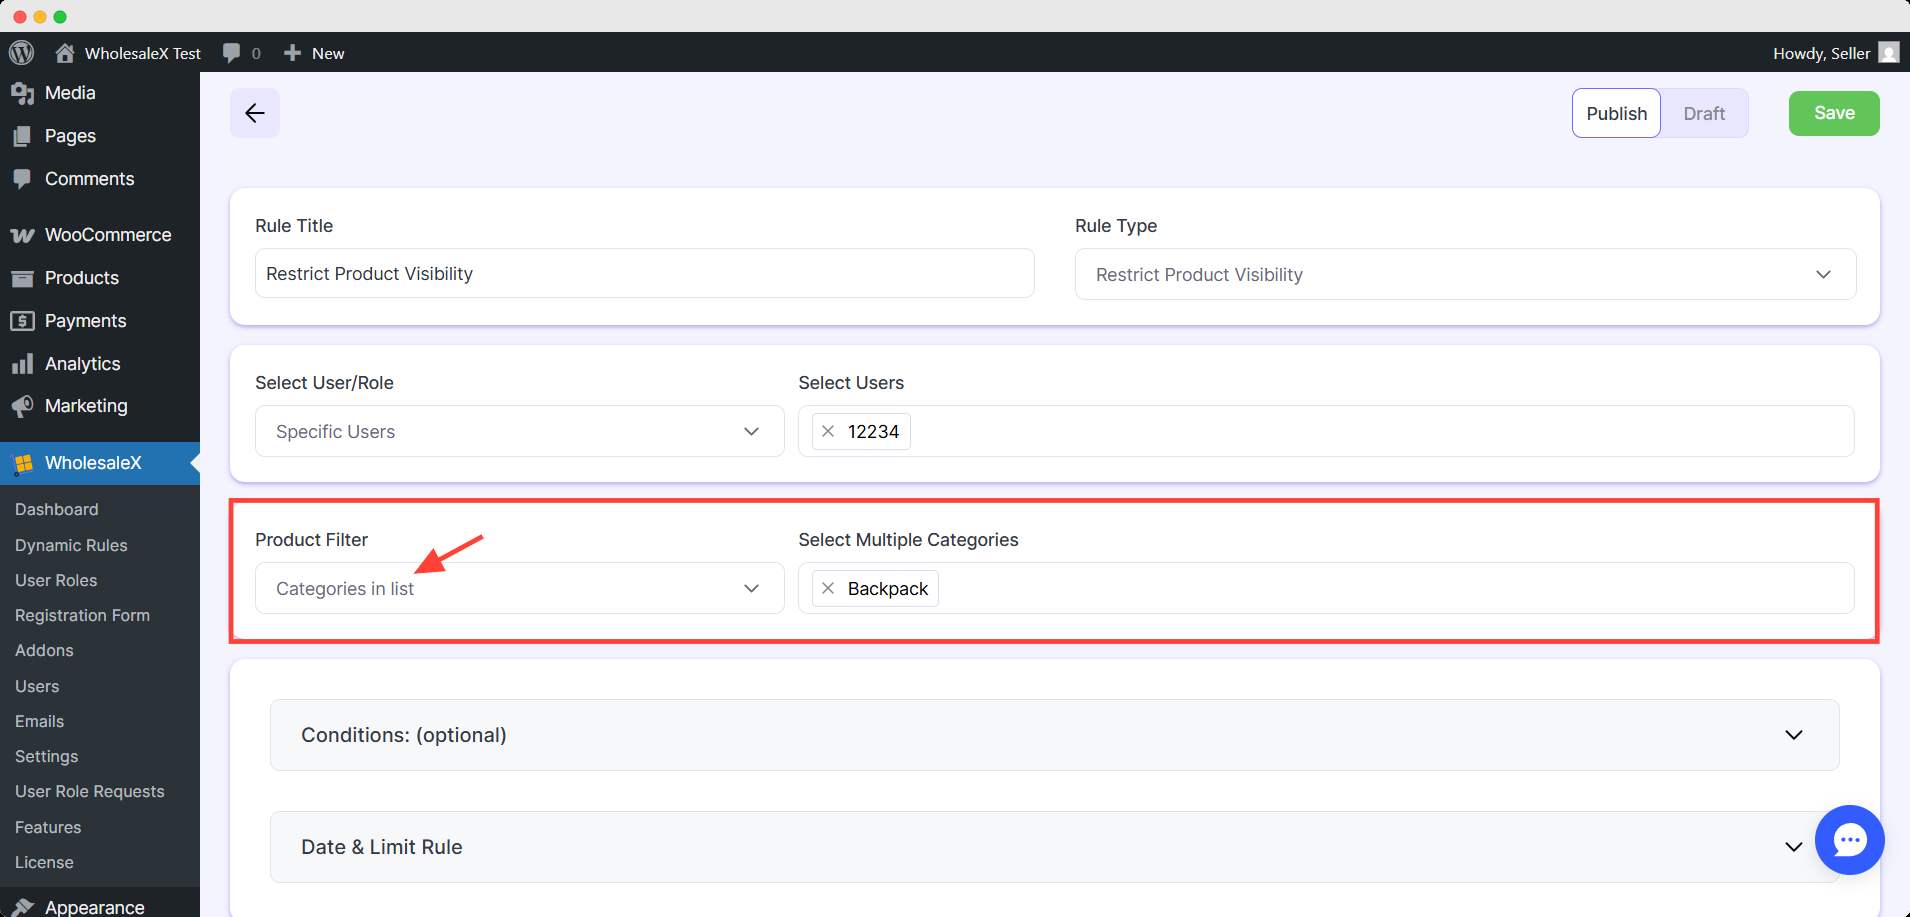
Task: Open the Select User/Role dropdown
Action: [x=519, y=431]
